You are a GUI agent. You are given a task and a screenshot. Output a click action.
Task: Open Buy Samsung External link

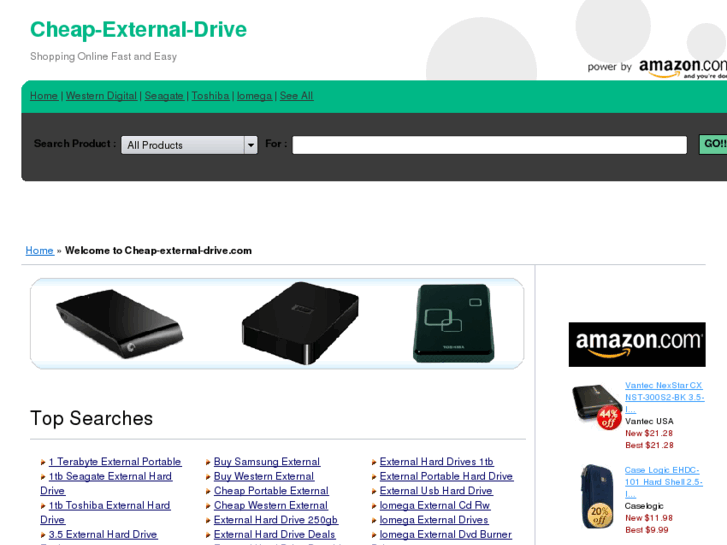267,462
